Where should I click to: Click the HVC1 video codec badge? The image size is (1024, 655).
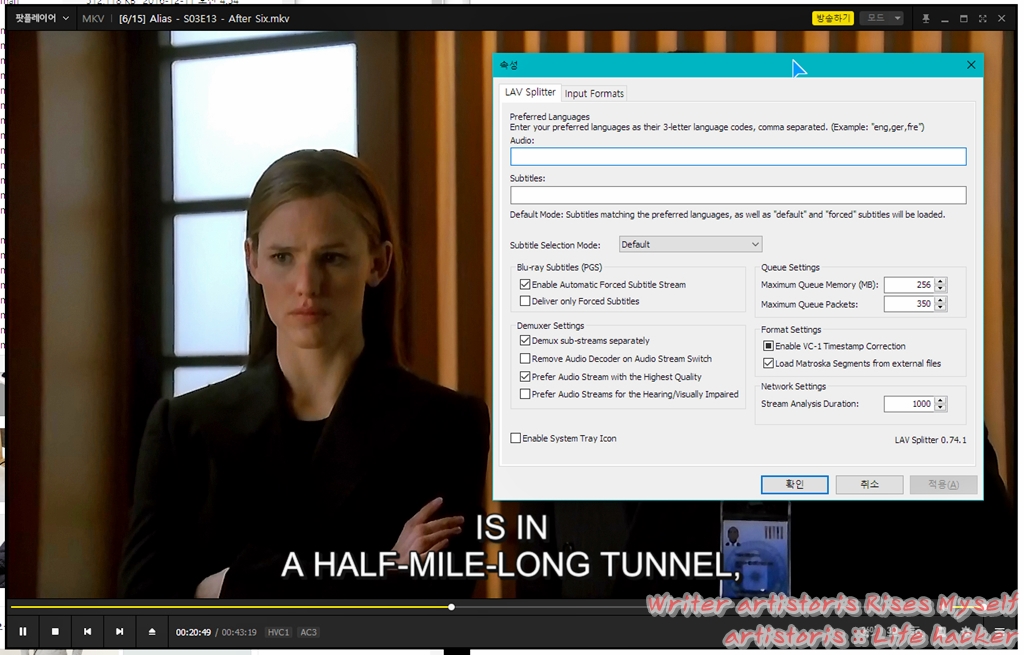point(278,632)
